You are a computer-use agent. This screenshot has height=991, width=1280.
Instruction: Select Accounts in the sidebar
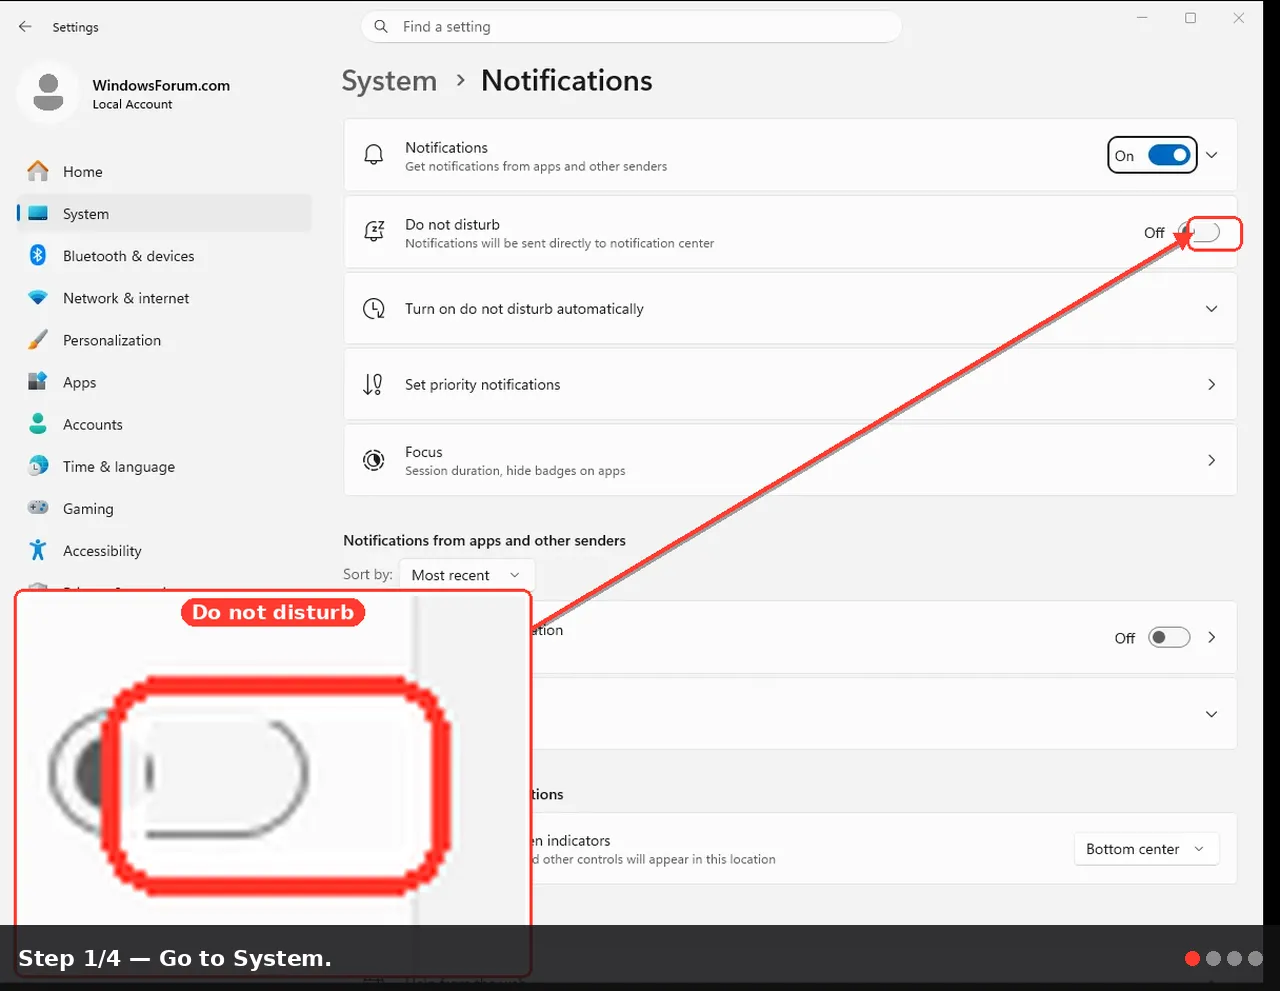pos(92,424)
